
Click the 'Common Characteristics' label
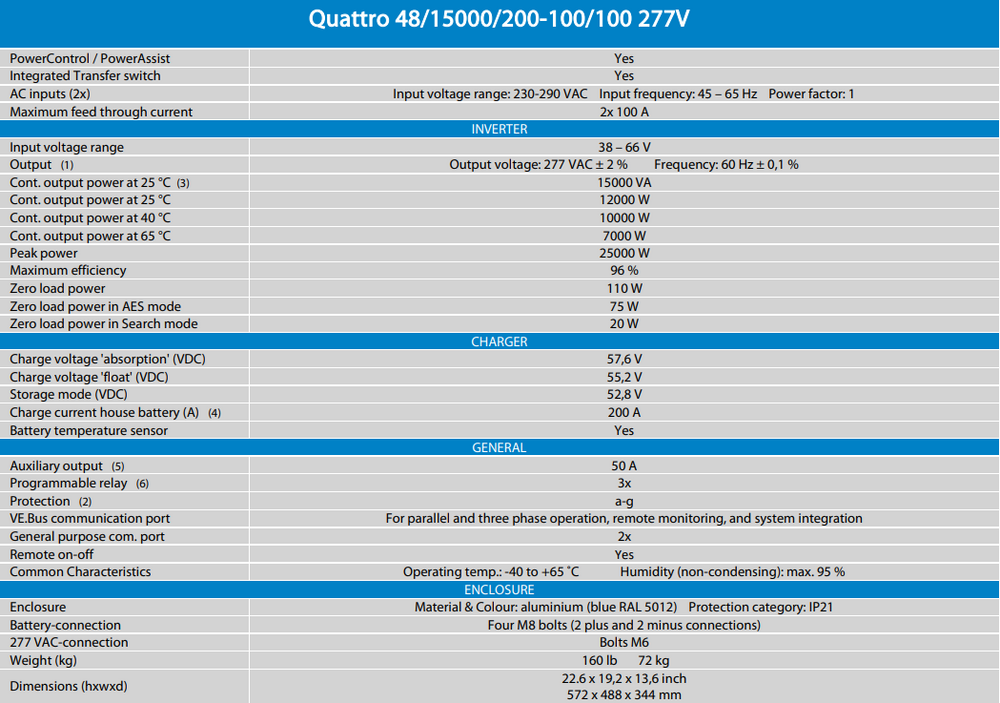(x=80, y=572)
